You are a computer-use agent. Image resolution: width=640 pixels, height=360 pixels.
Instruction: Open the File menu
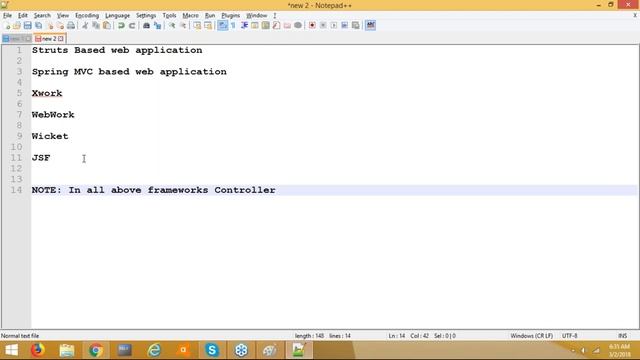(7, 16)
